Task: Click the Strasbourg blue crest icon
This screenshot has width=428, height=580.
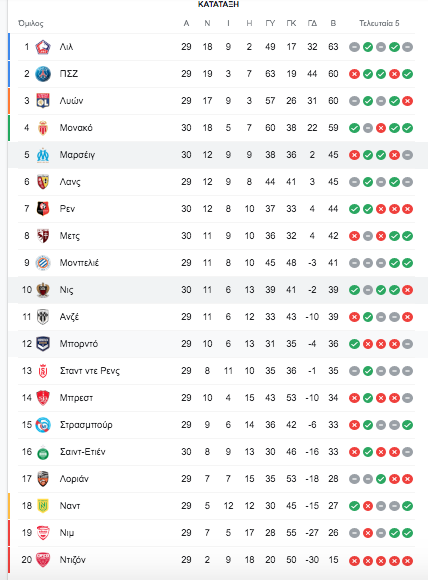Action: point(43,425)
